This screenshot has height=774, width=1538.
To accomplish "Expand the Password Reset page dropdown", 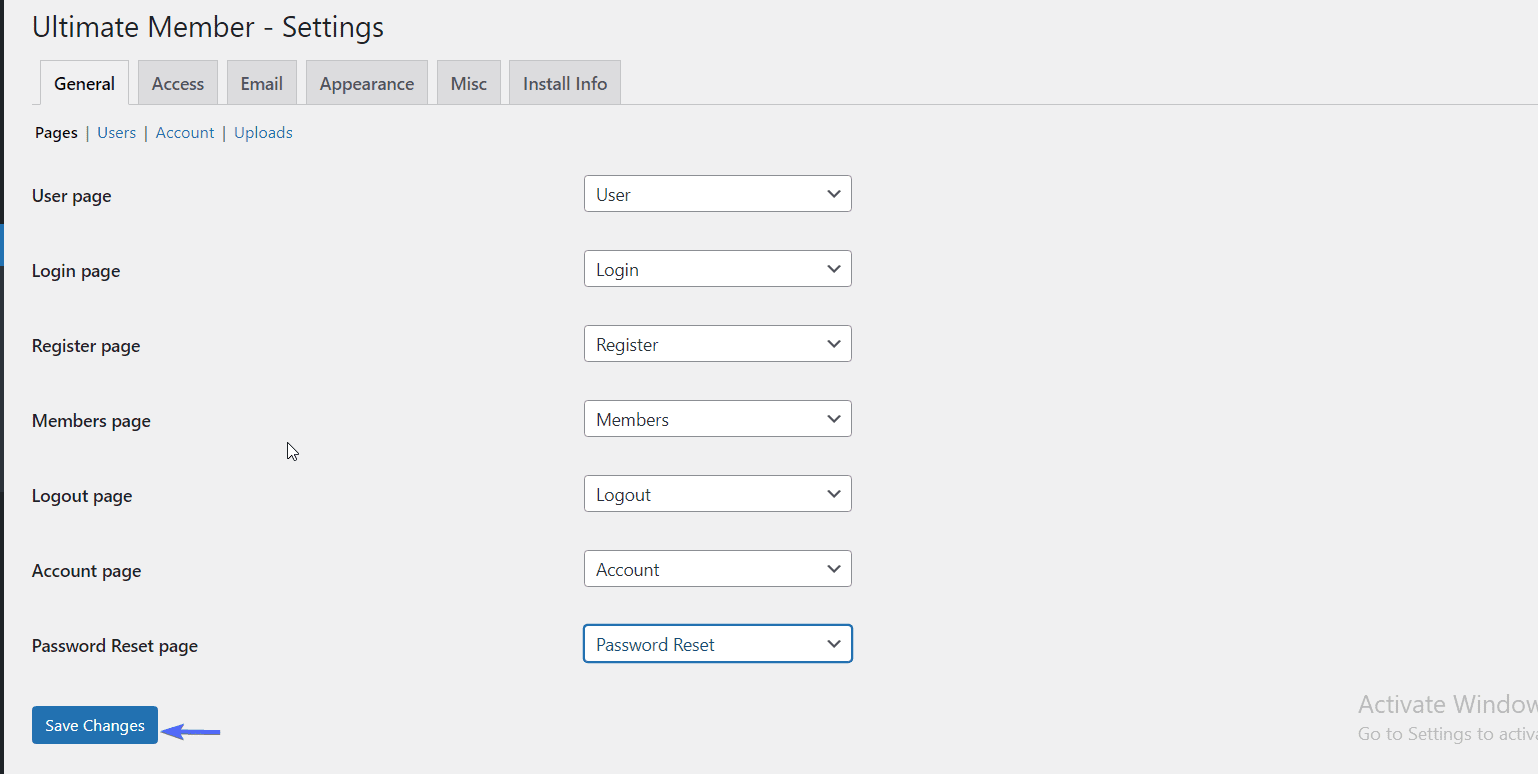I will pyautogui.click(x=718, y=644).
